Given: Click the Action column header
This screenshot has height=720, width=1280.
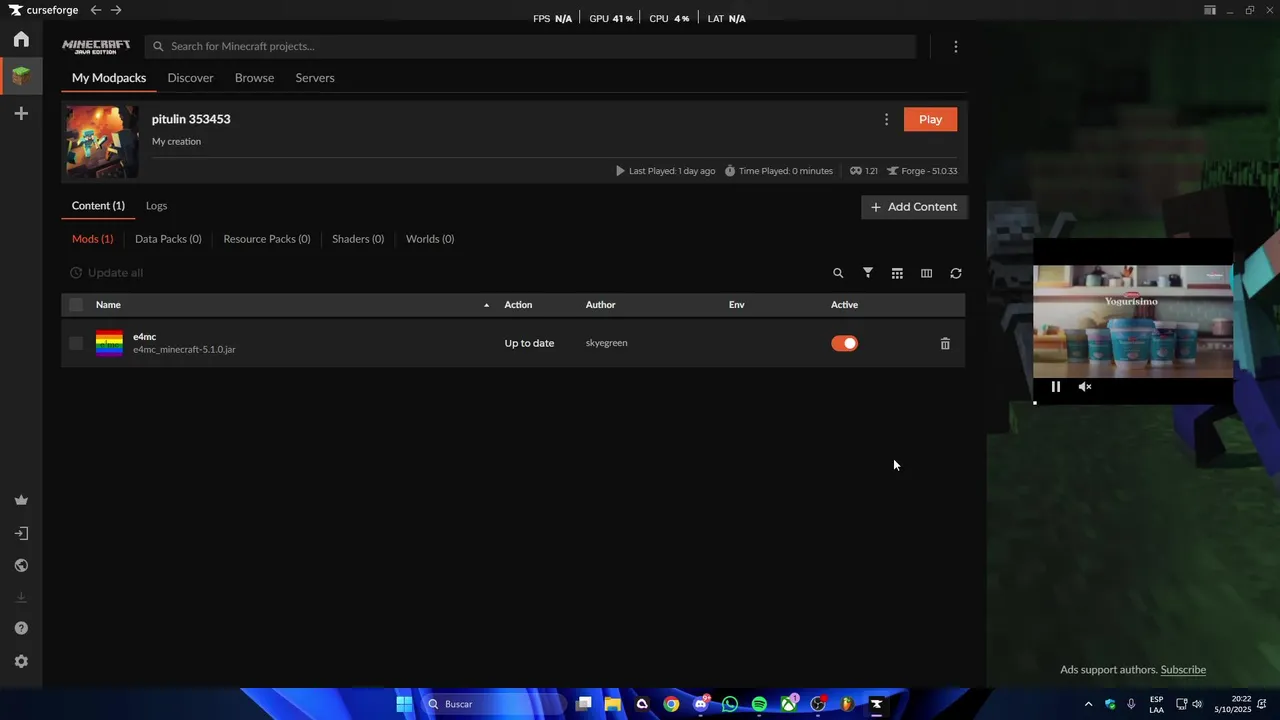Looking at the screenshot, I should pos(518,304).
